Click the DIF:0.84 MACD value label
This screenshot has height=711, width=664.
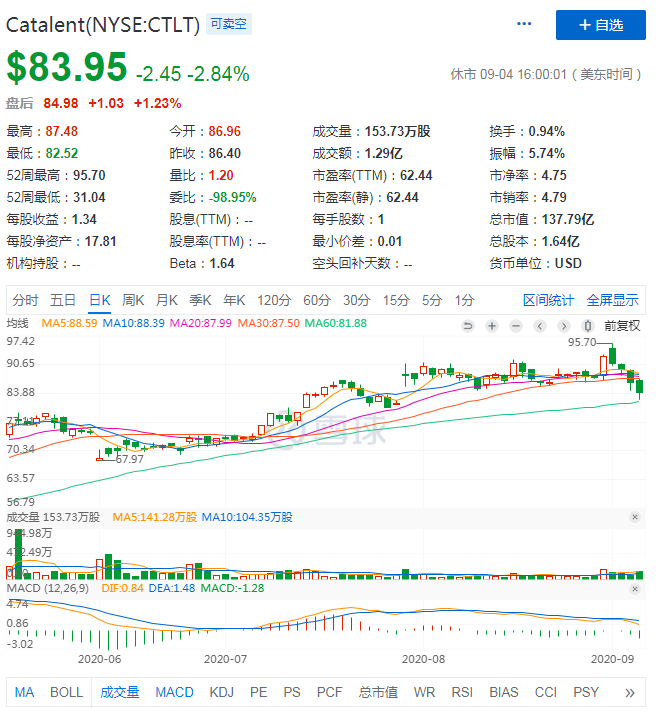coord(122,589)
